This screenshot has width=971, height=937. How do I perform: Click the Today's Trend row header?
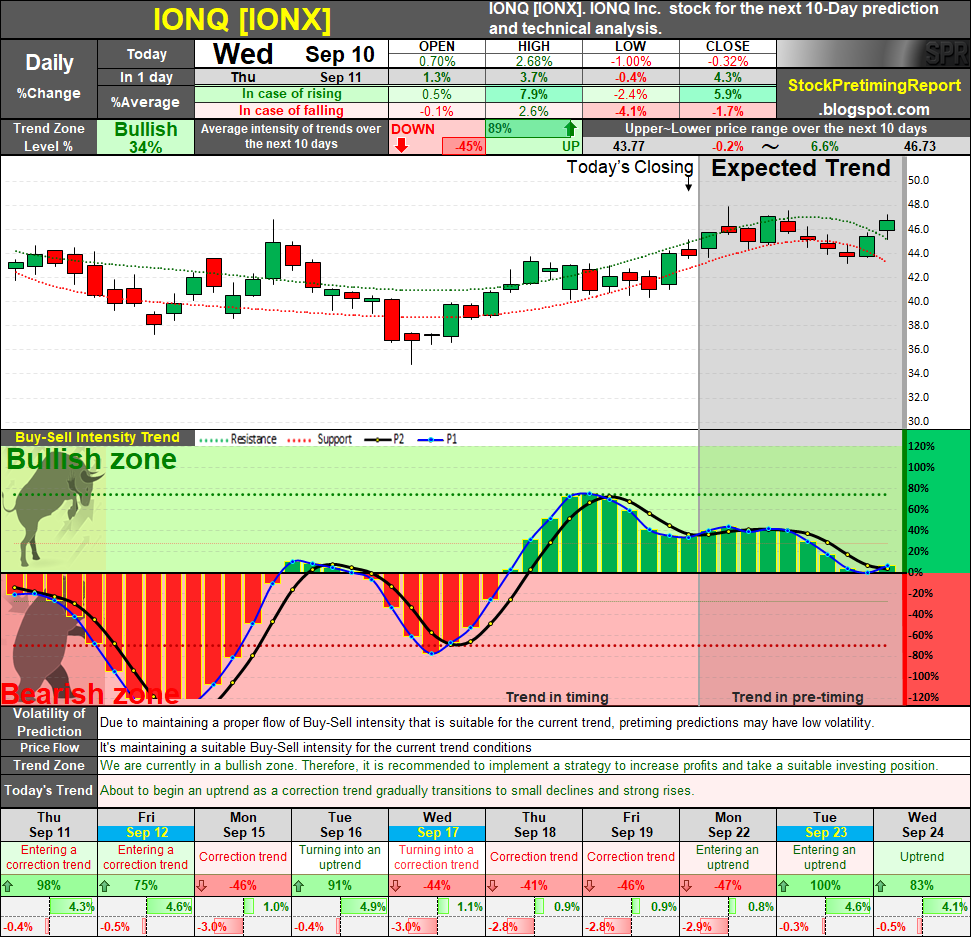(49, 790)
